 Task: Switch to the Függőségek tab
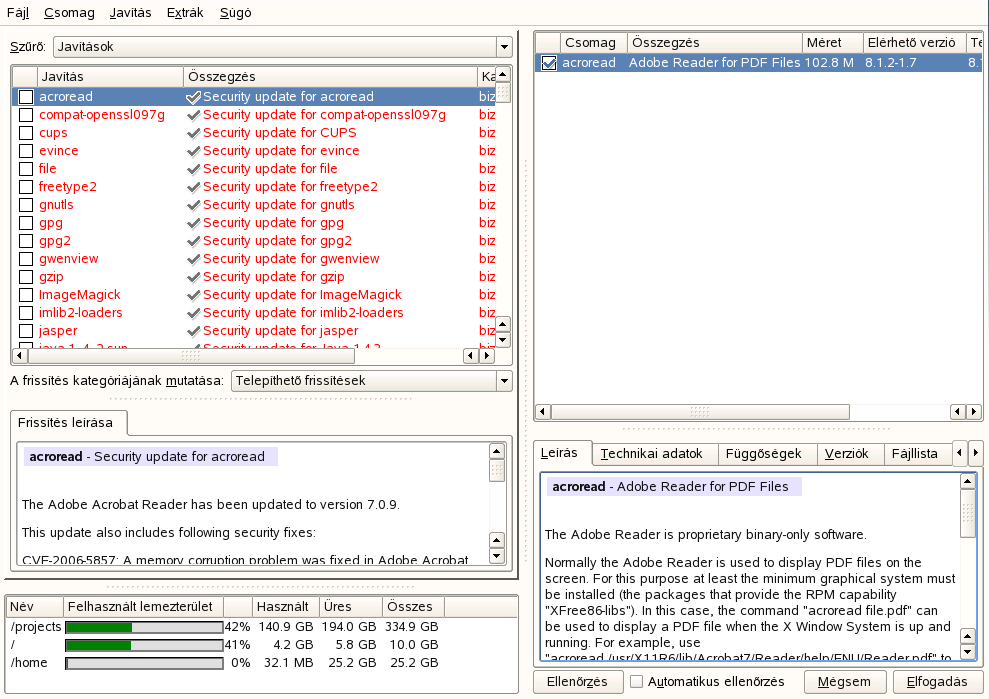pos(763,453)
